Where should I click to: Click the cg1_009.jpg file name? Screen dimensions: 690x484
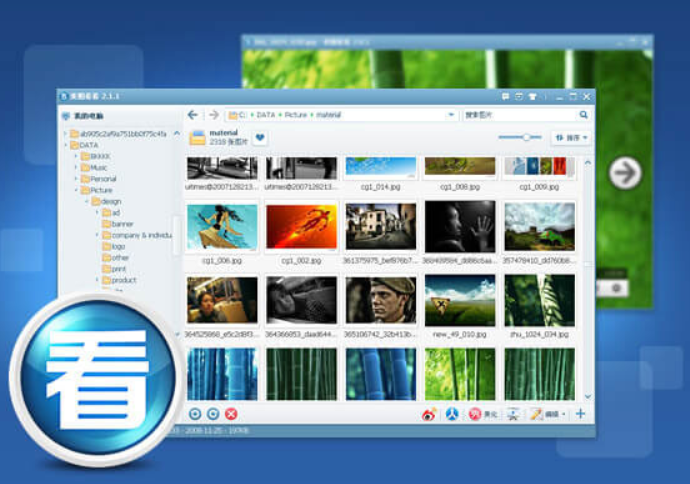539,187
